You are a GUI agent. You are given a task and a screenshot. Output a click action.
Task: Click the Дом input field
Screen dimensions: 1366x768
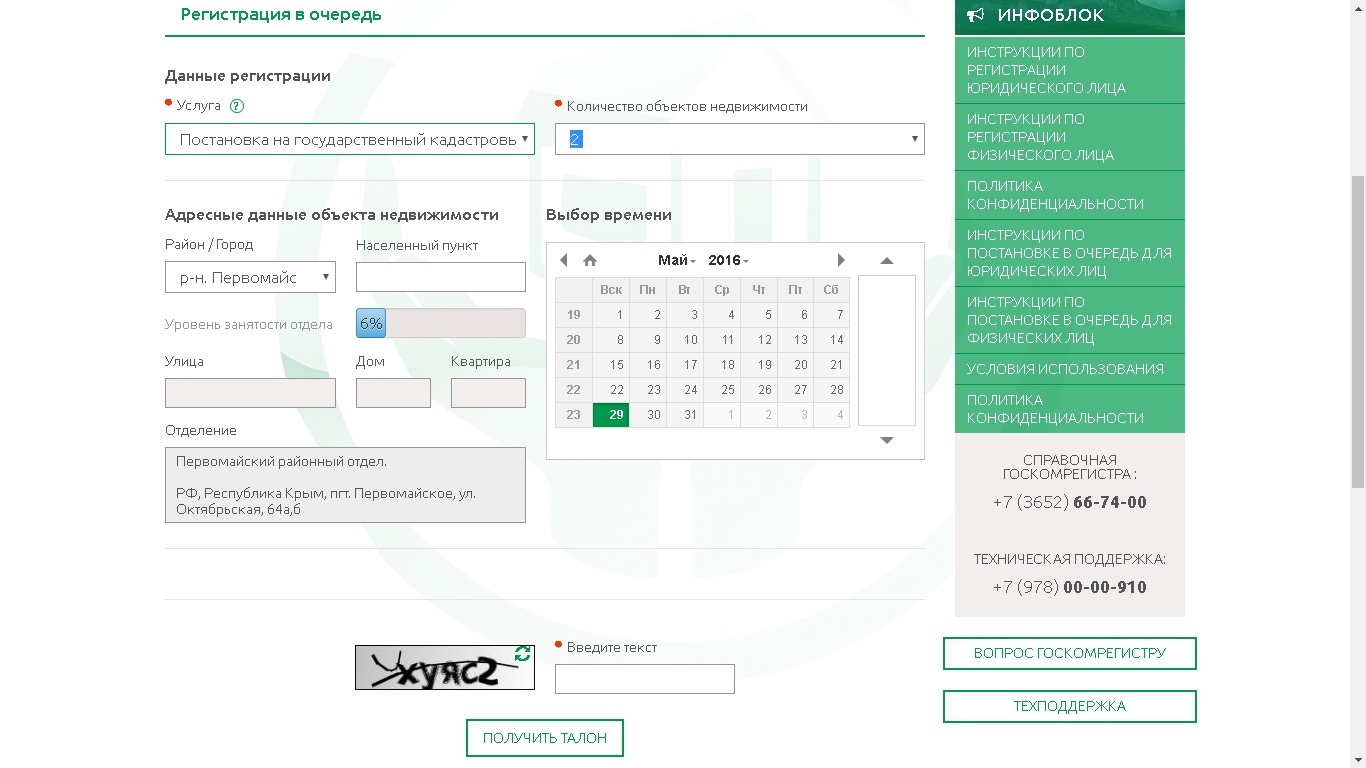(x=393, y=393)
